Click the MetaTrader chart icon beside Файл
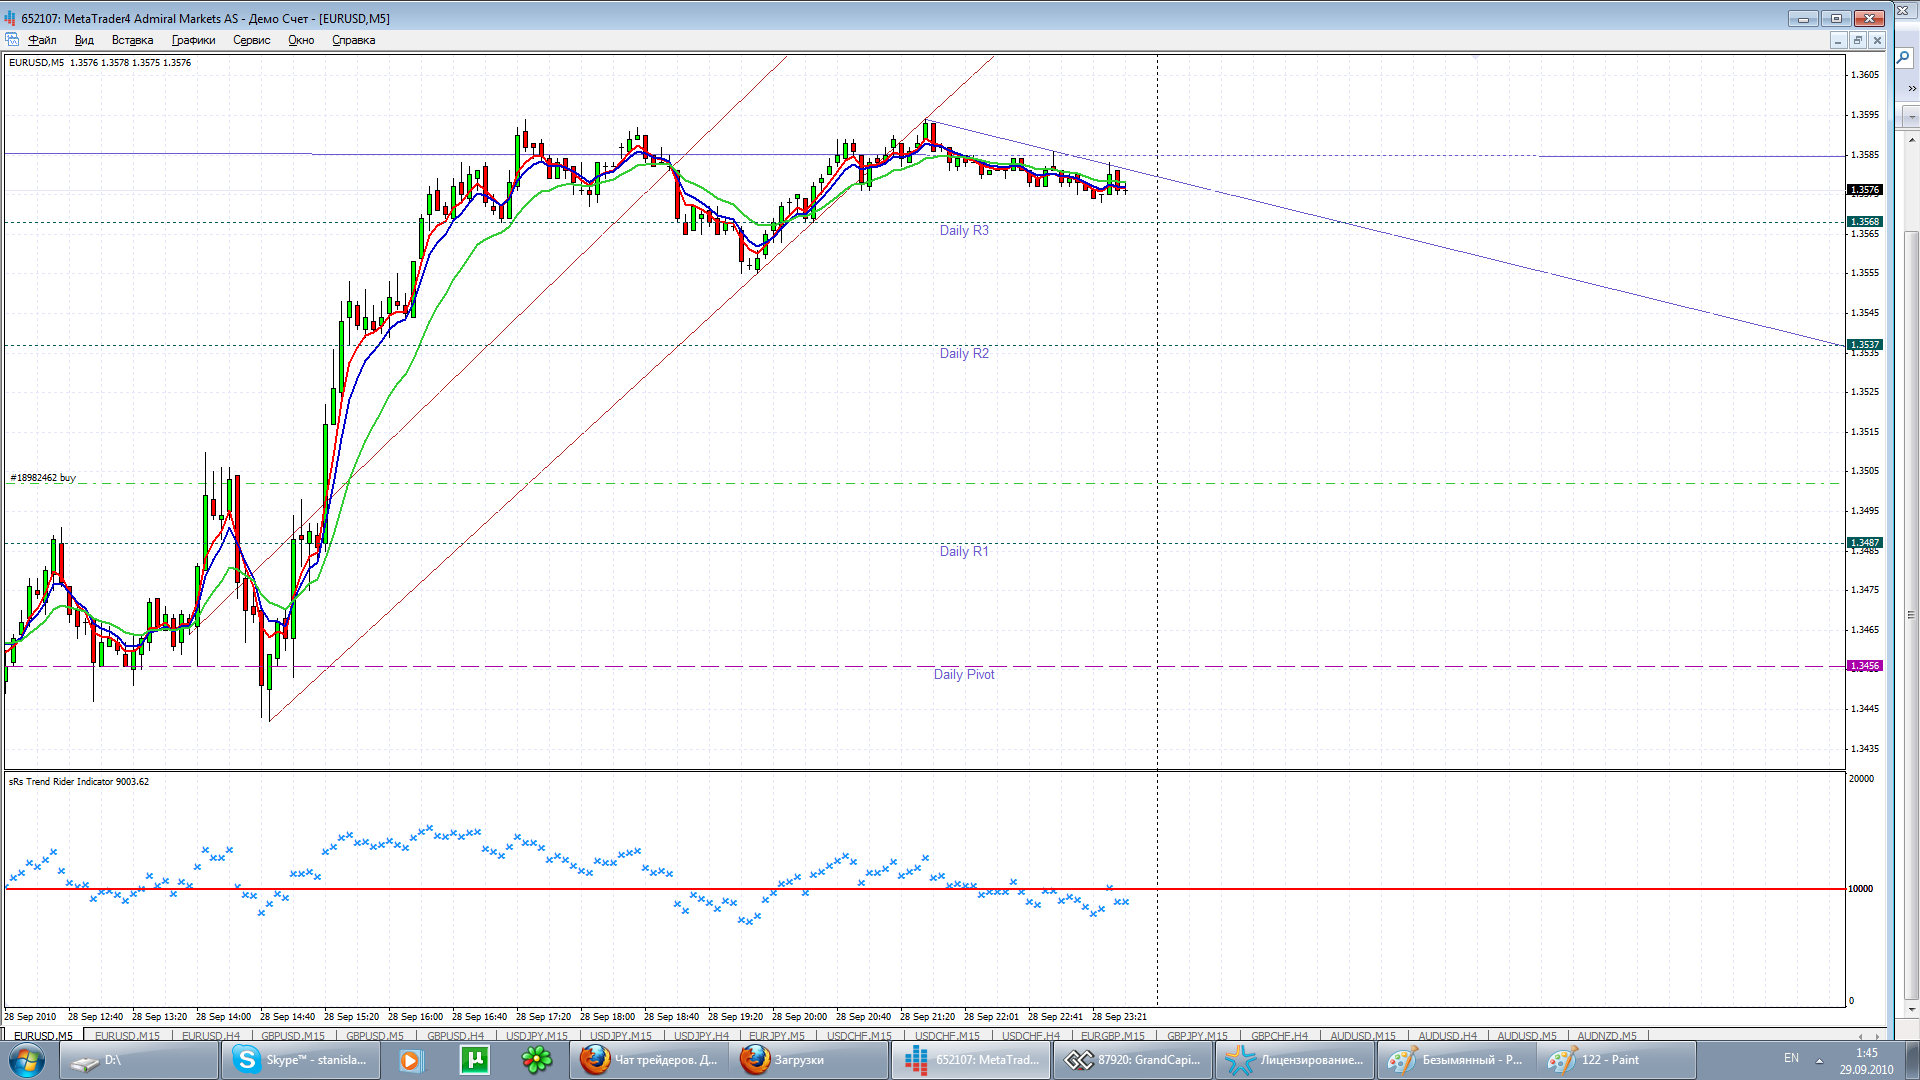The height and width of the screenshot is (1080, 1920). point(12,40)
